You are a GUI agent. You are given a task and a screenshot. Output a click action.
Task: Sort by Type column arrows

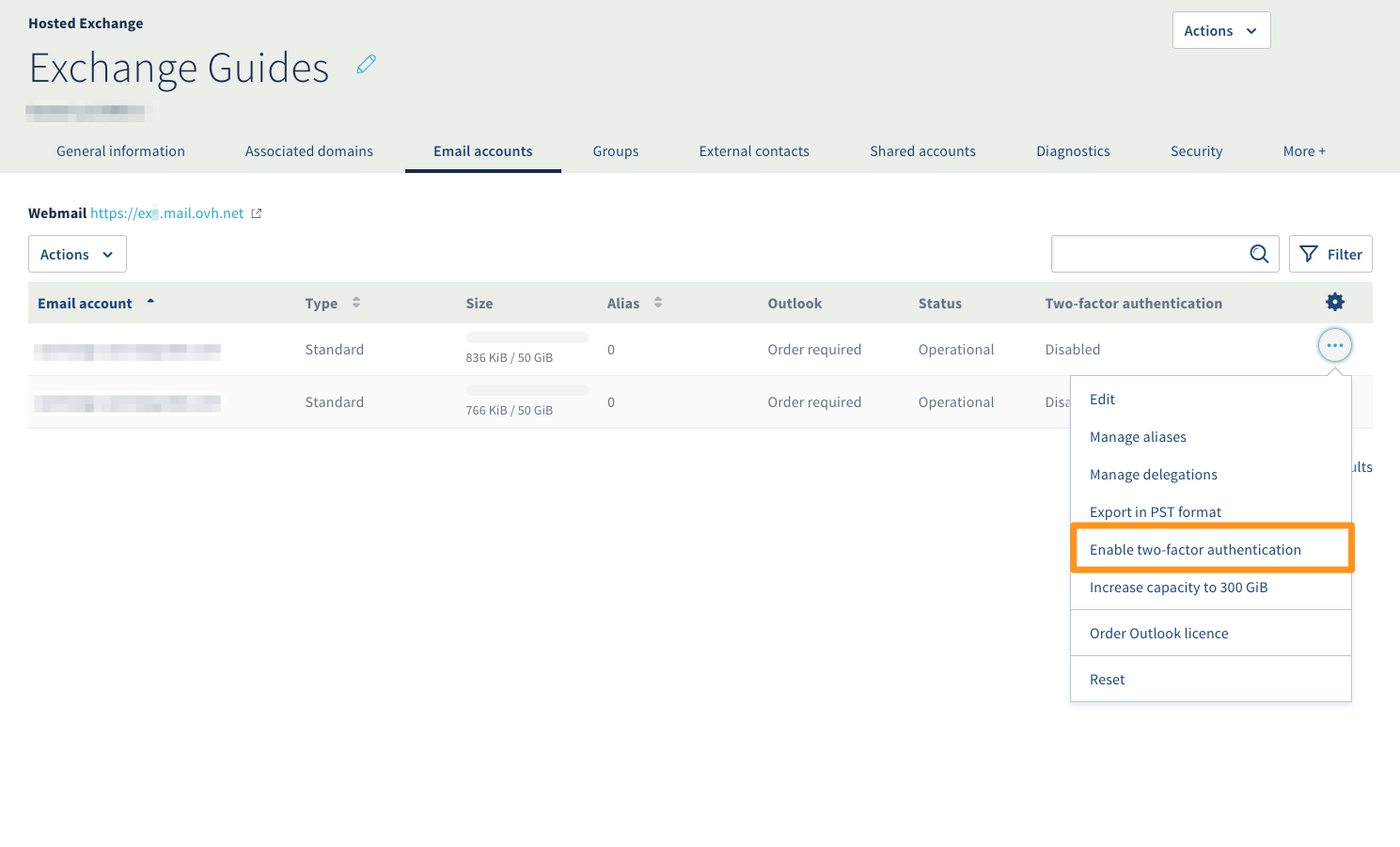tap(356, 303)
